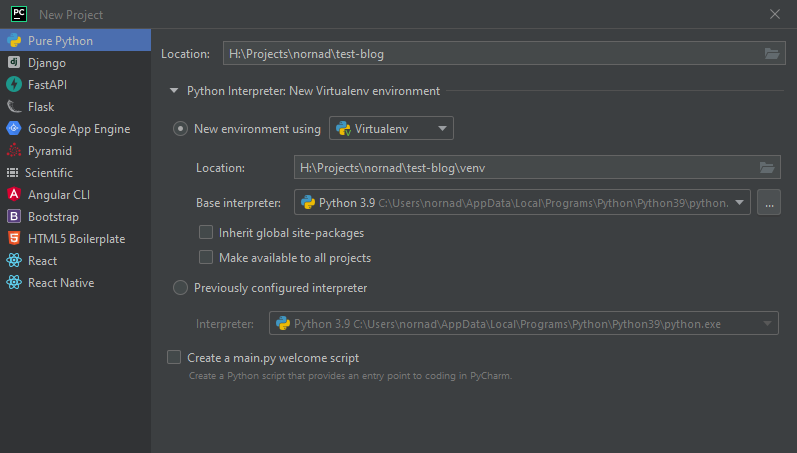797x453 pixels.
Task: Enable Create a main.py welcome script
Action: 174,357
